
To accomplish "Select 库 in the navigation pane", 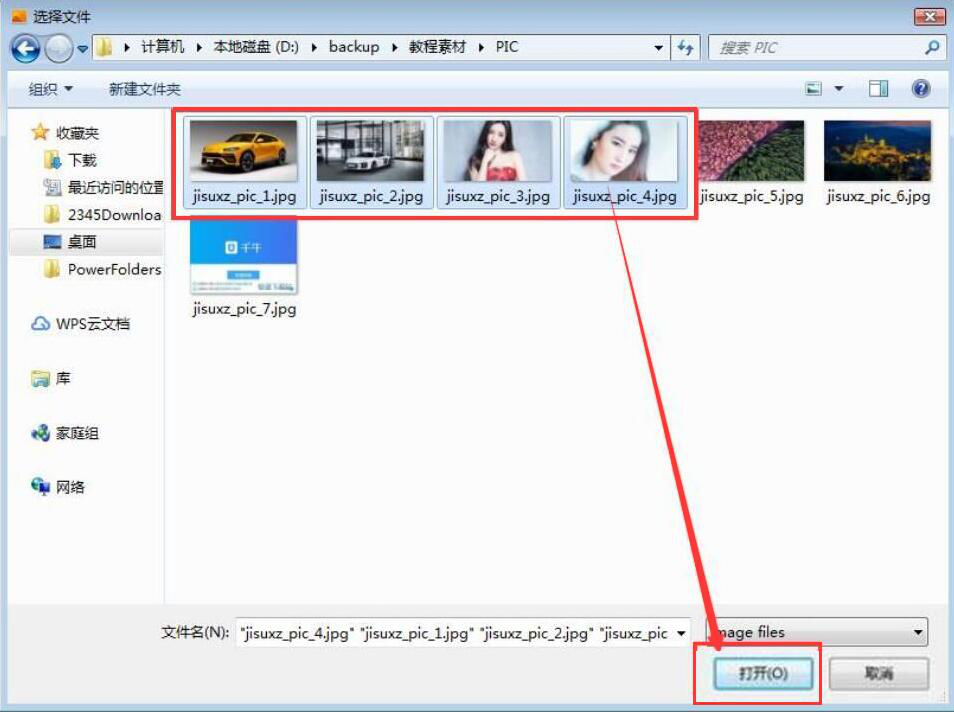I will click(x=63, y=379).
